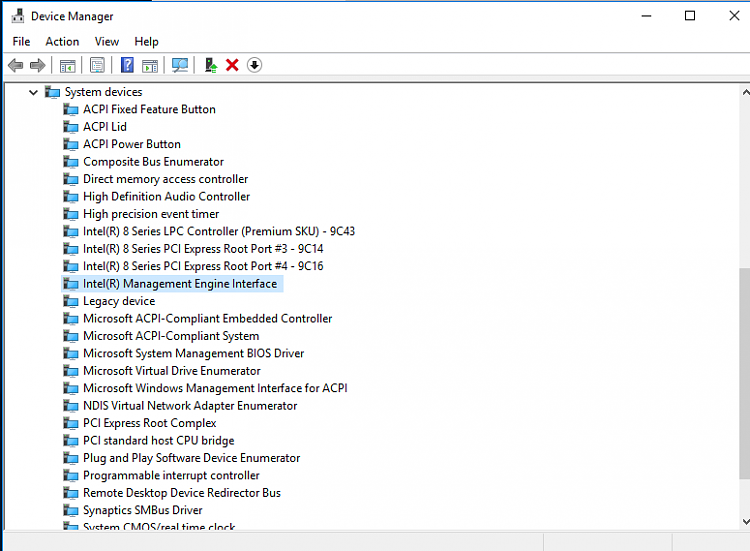This screenshot has width=750, height=551.
Task: Close the Device Manager window
Action: click(734, 16)
